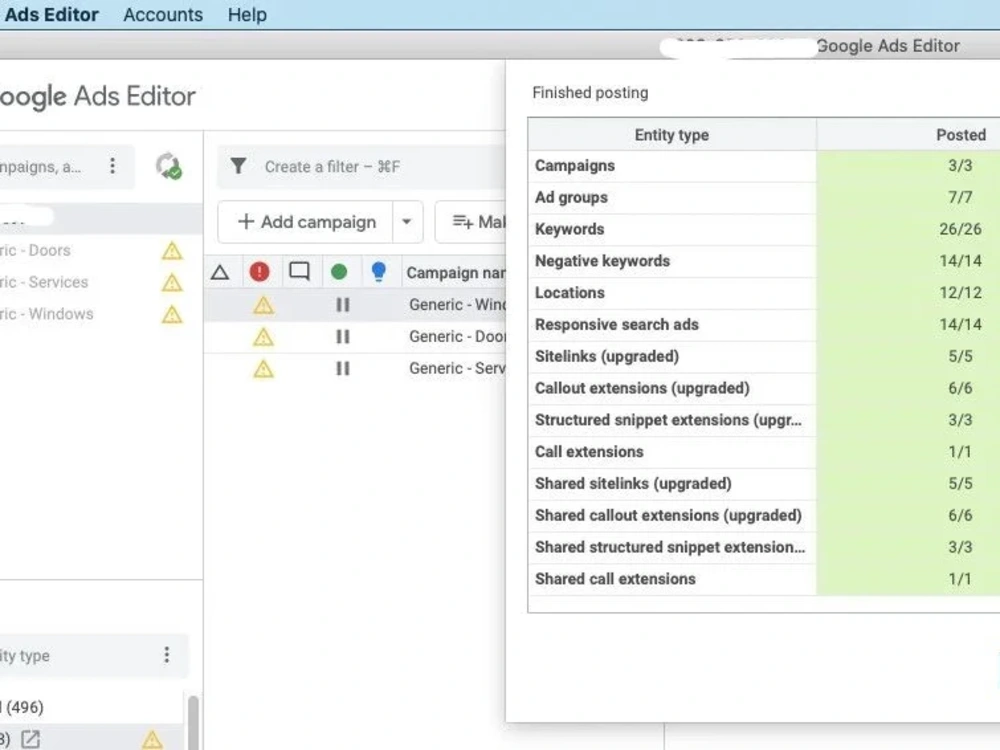Select the Shared call extensions row
This screenshot has width=1000, height=750.
coord(764,579)
